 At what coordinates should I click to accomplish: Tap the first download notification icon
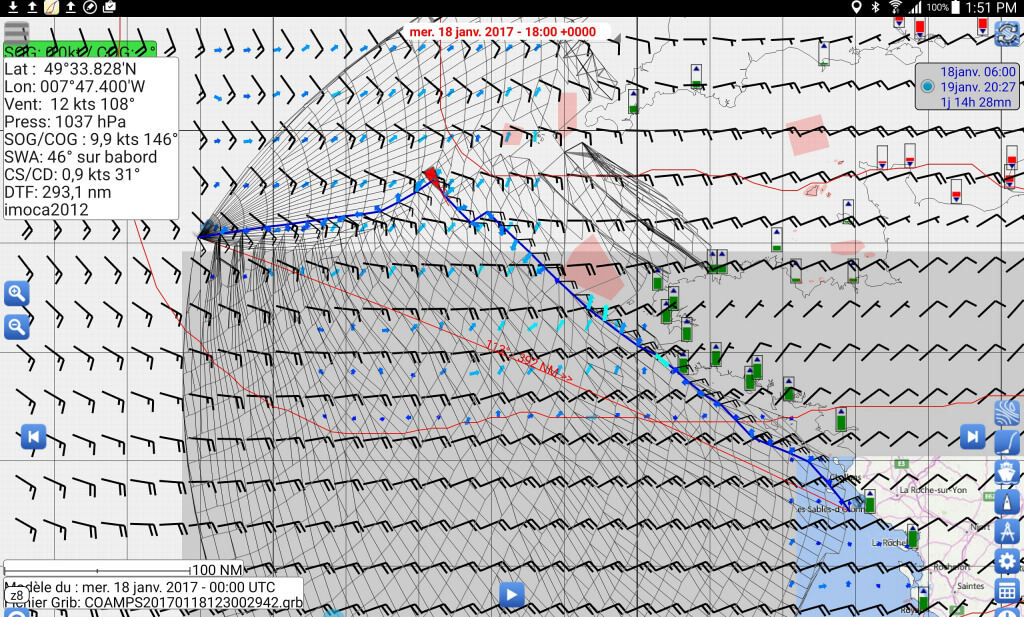[12, 7]
